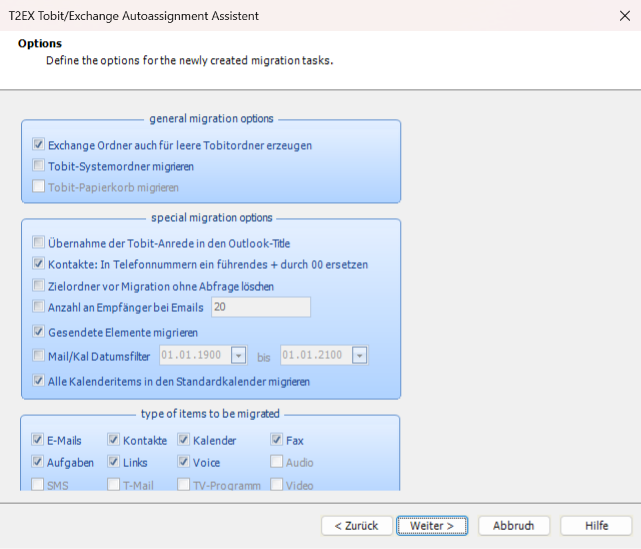Uncheck Exchange Ordner auch für leere Tobitordner erzeugen

pyautogui.click(x=38, y=144)
